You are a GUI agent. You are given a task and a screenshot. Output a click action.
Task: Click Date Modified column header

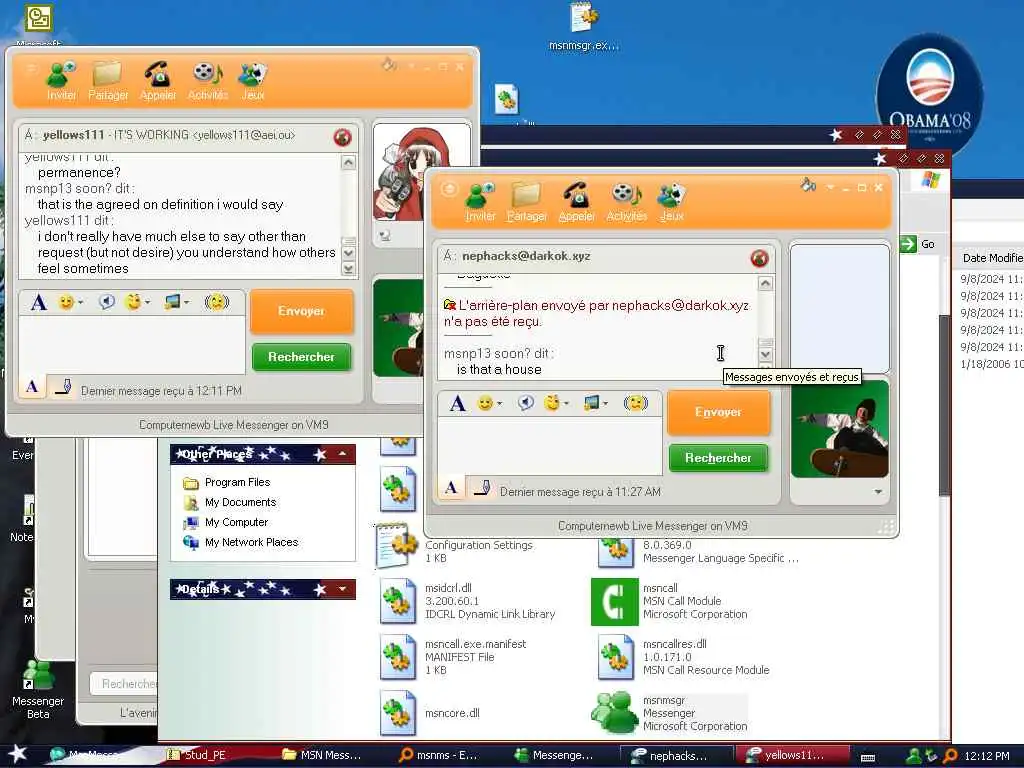992,258
